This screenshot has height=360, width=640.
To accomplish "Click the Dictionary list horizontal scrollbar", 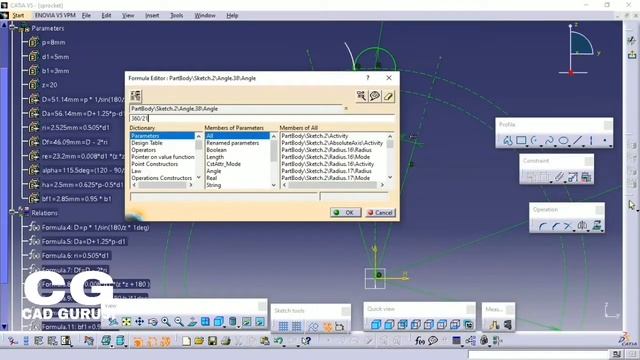I will tap(162, 185).
